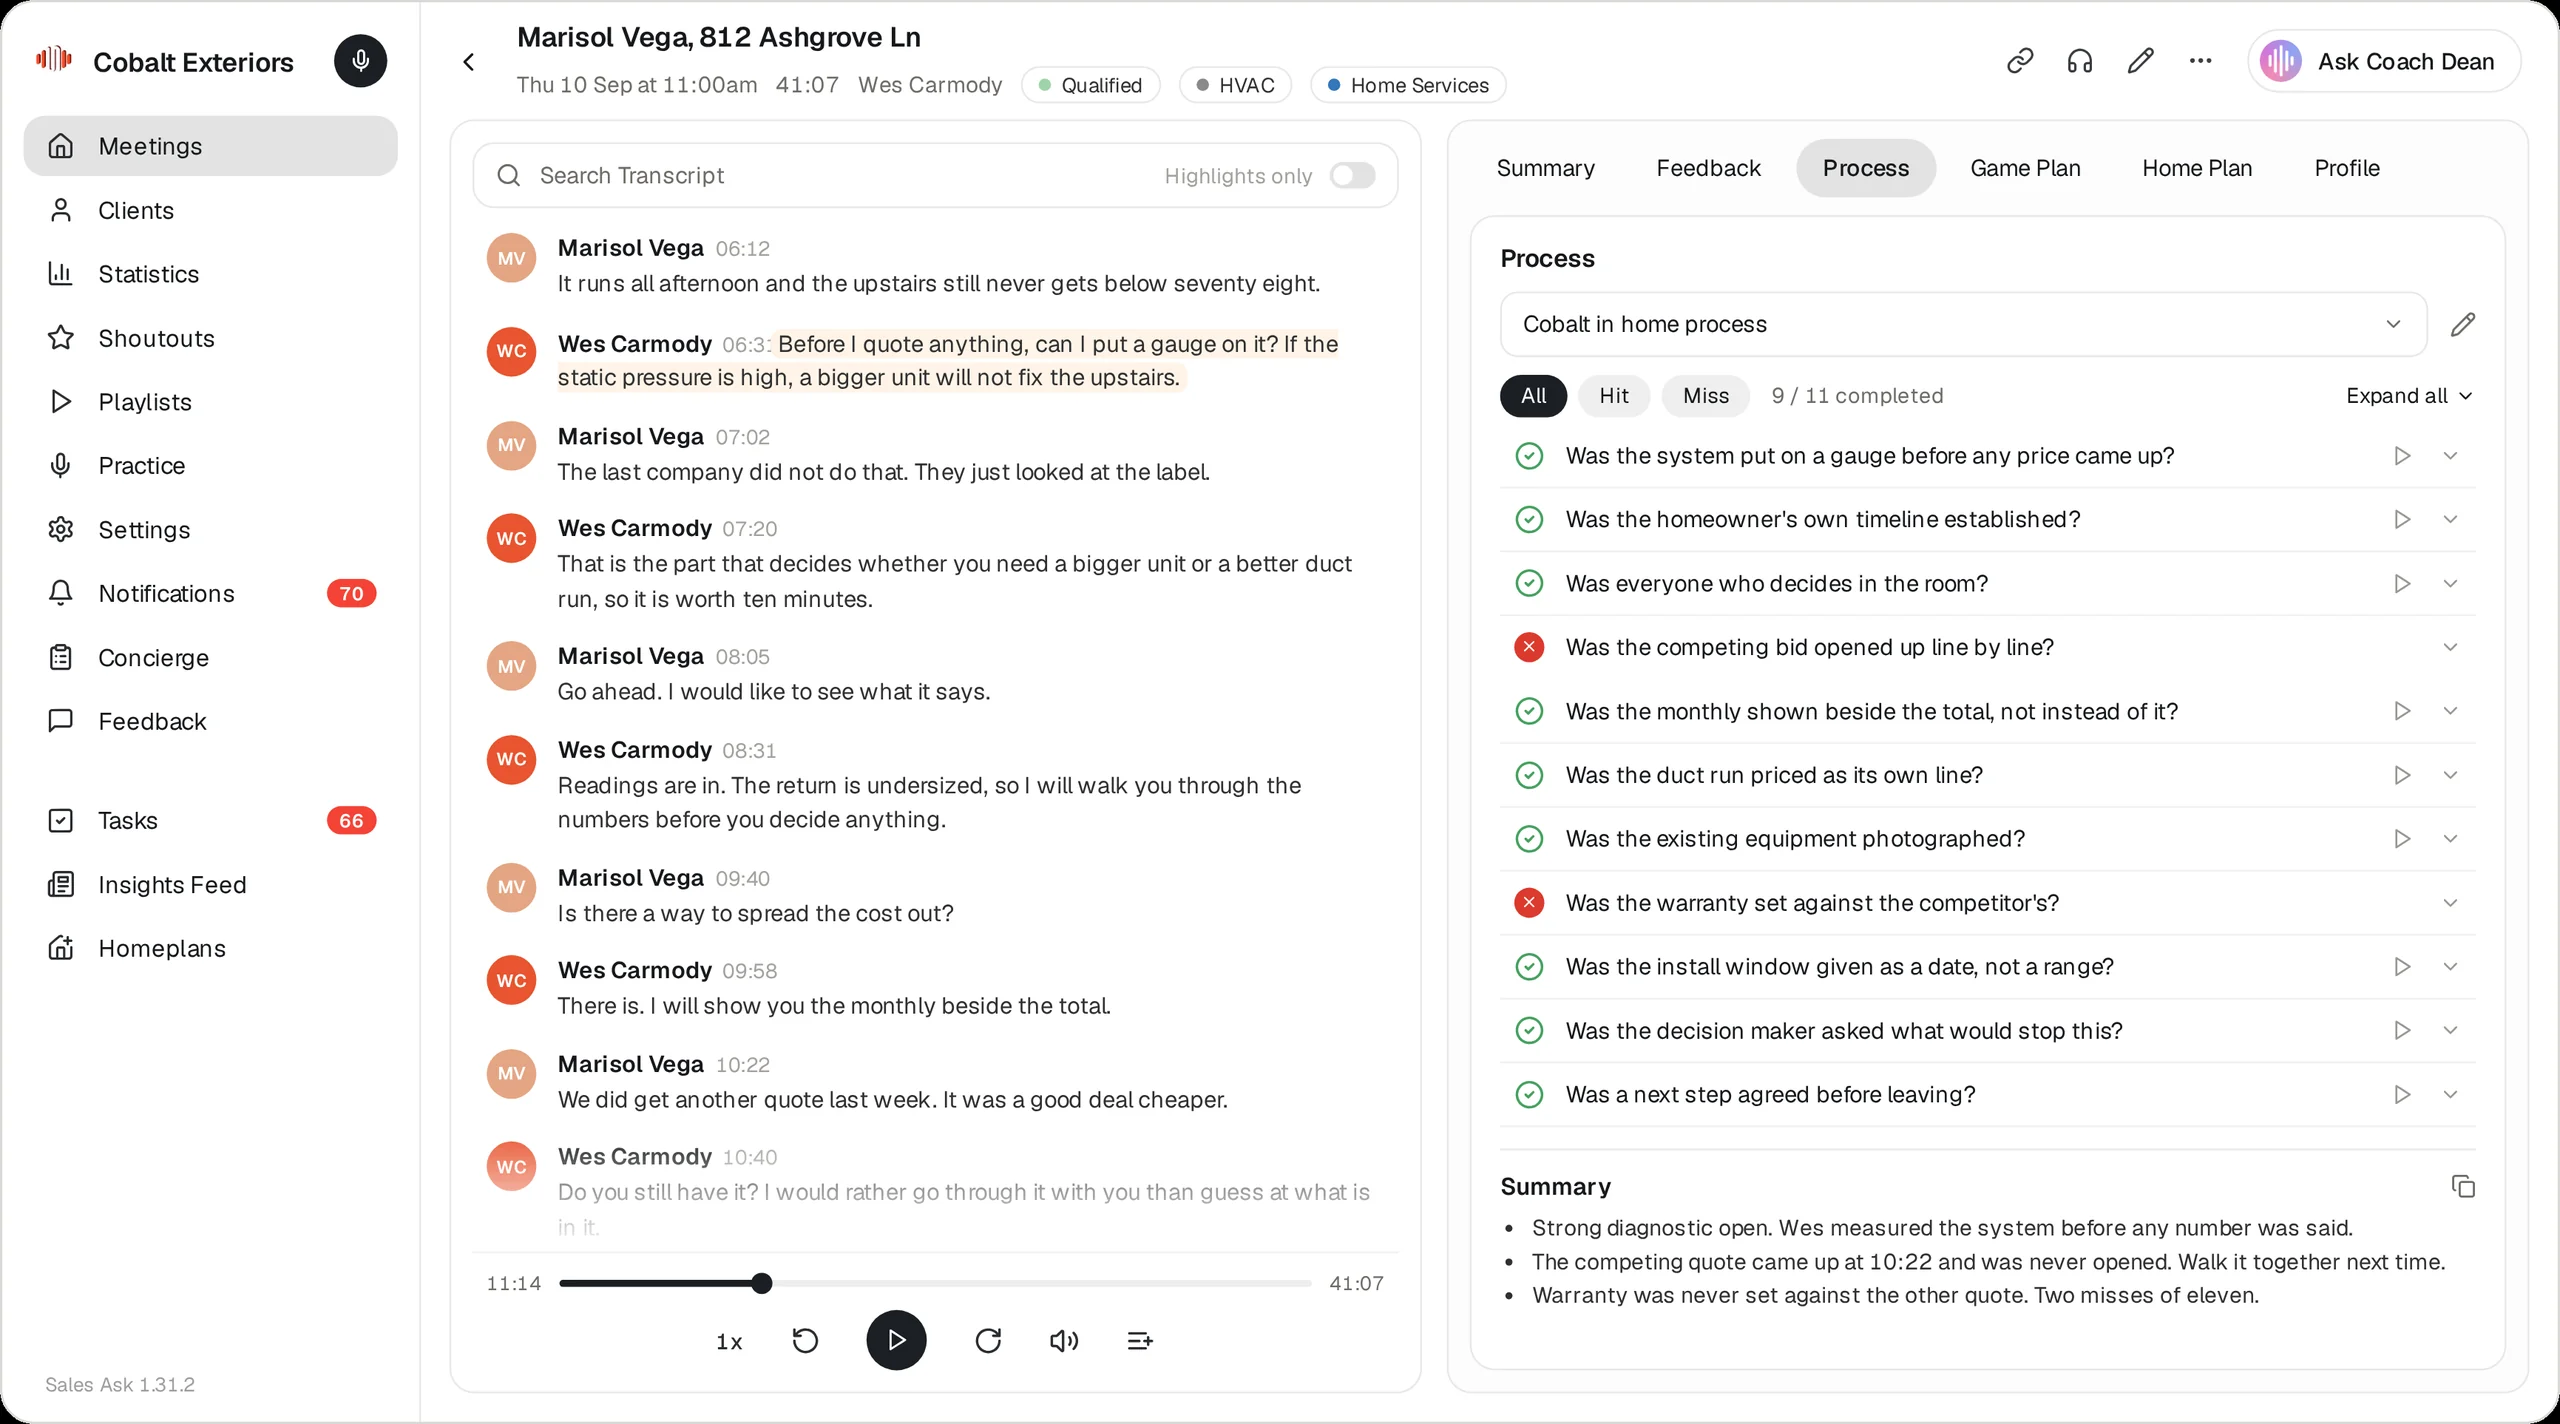Toggle the Highlights only switch

tap(1352, 175)
